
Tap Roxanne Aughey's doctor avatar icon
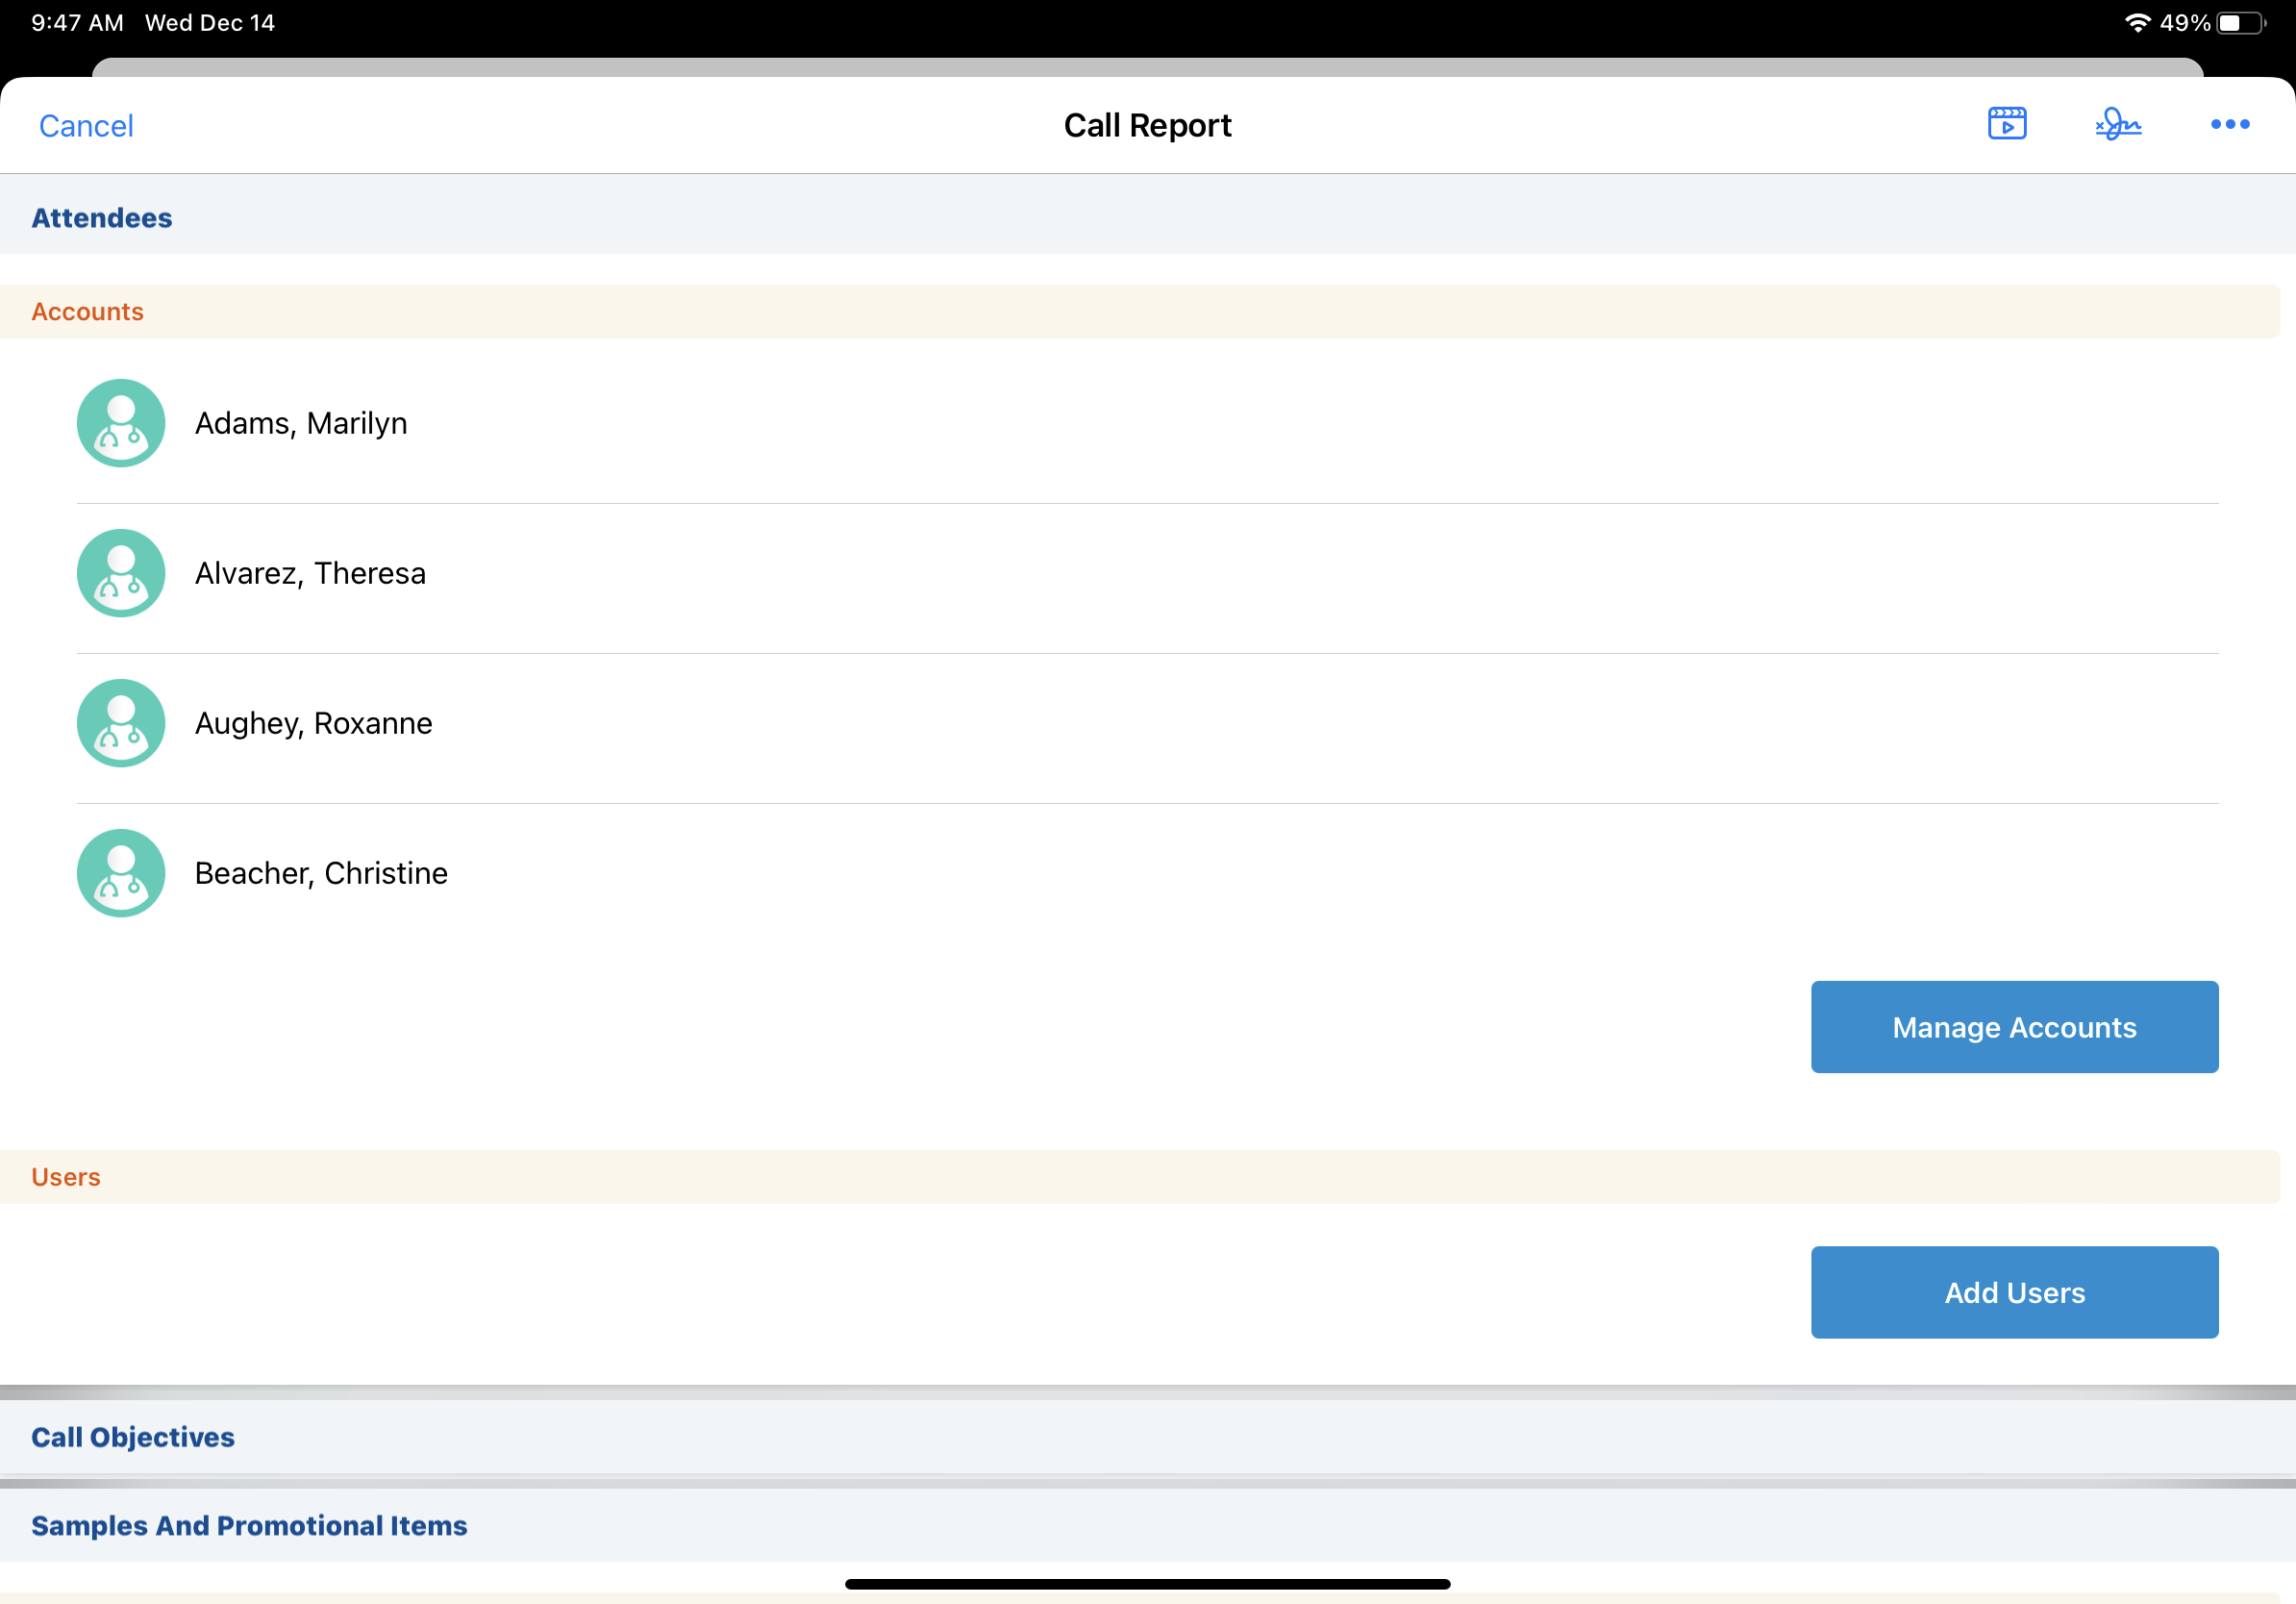pyautogui.click(x=121, y=723)
